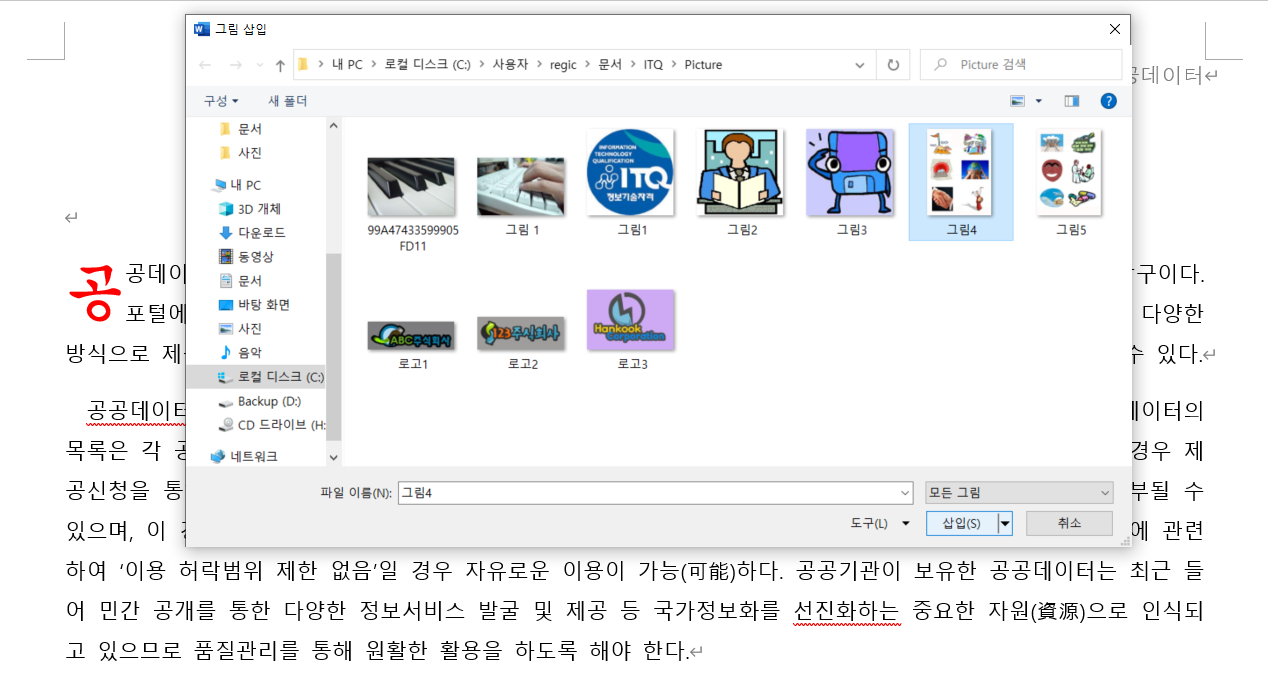The image size is (1268, 674).
Task: Go back with the back arrow
Action: tap(205, 65)
